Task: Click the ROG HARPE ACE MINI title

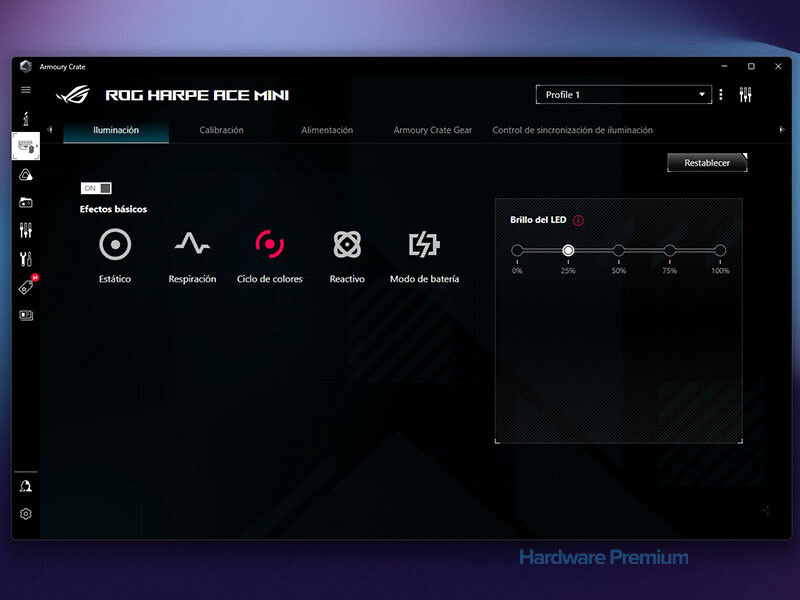Action: pos(197,95)
